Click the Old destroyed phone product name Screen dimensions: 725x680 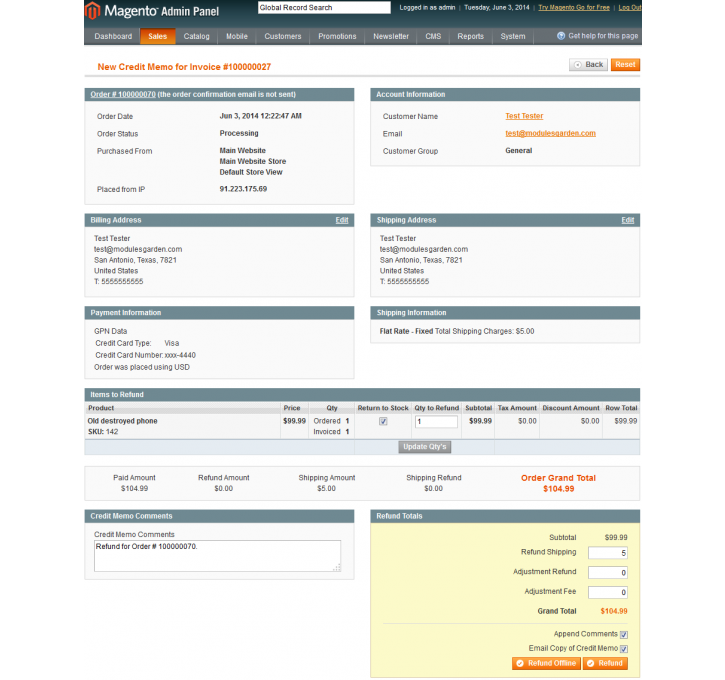(x=123, y=421)
